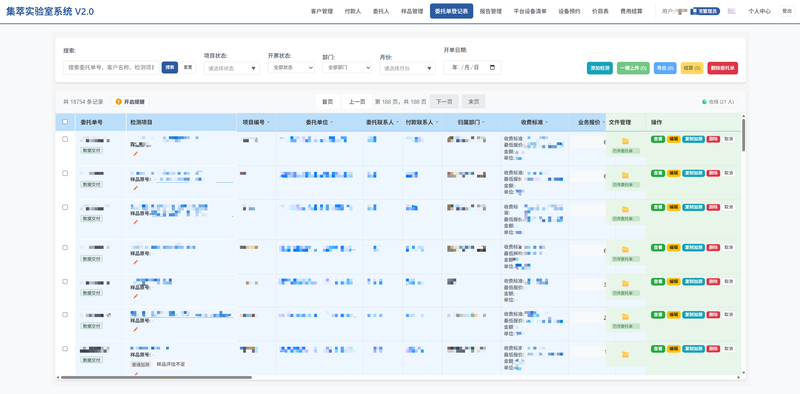Click the 收费标准 column header

(535, 122)
